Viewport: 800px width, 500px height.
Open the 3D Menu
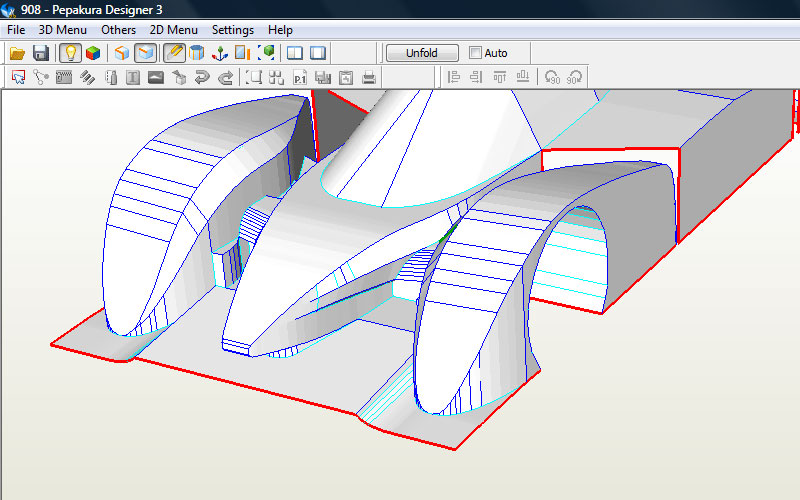point(63,30)
